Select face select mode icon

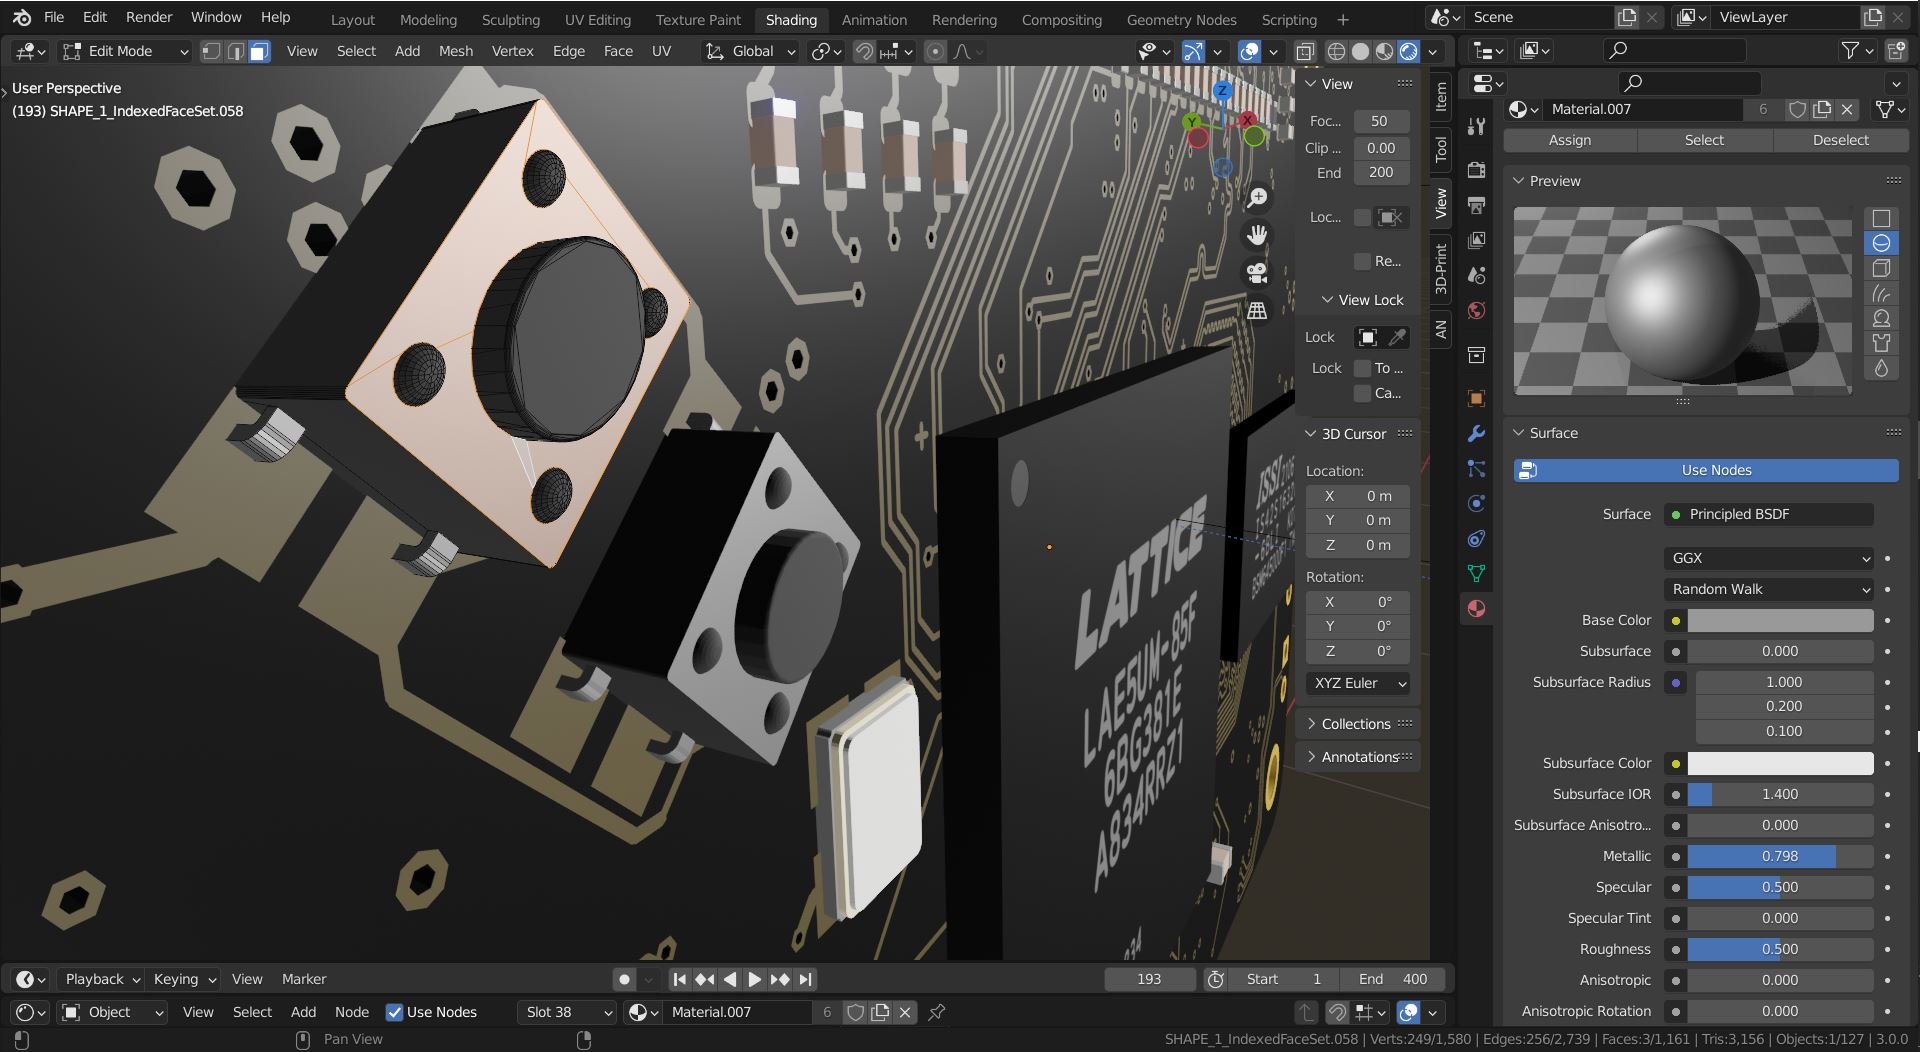point(259,52)
